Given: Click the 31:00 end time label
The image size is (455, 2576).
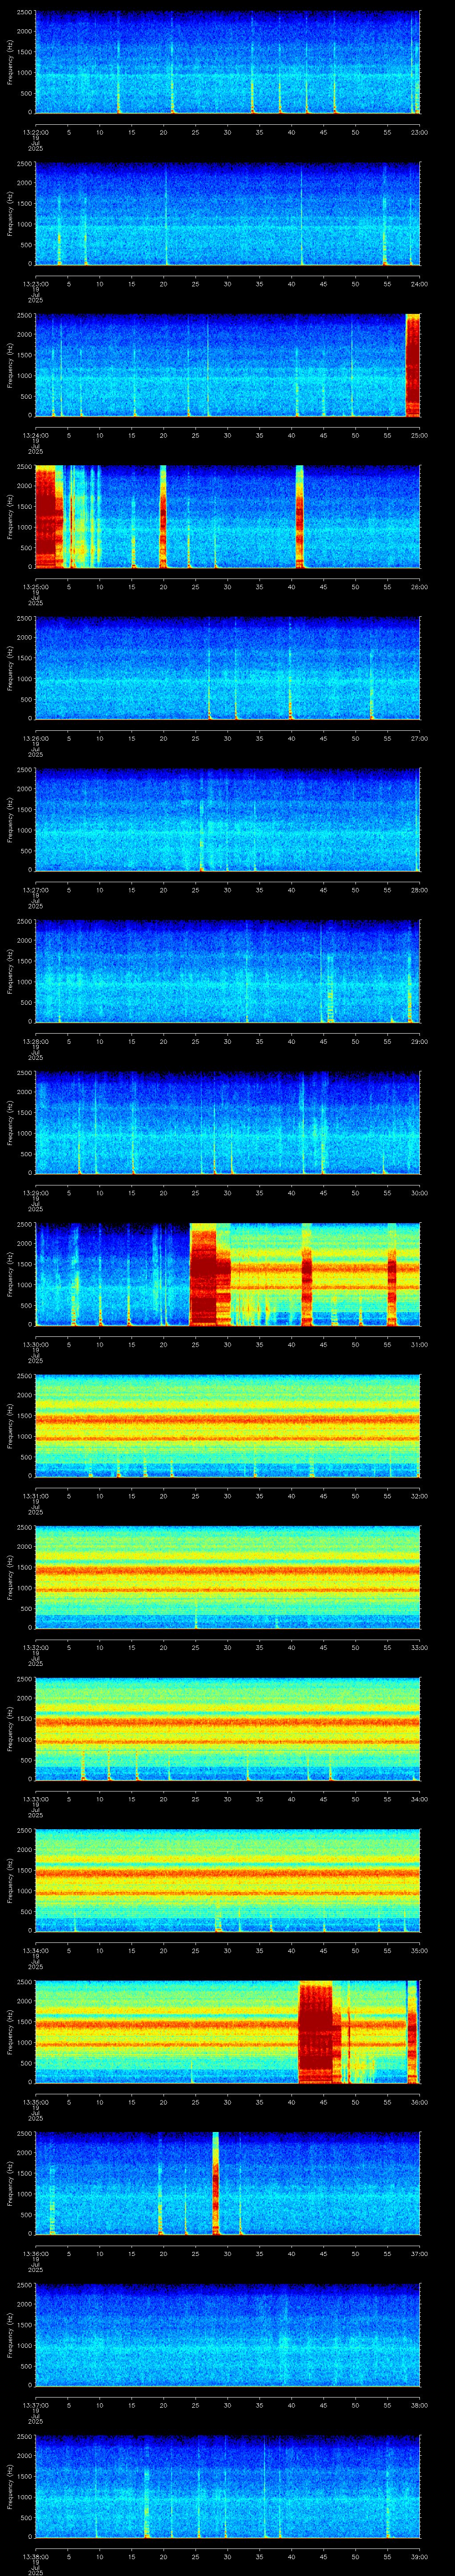Looking at the screenshot, I should (419, 1344).
